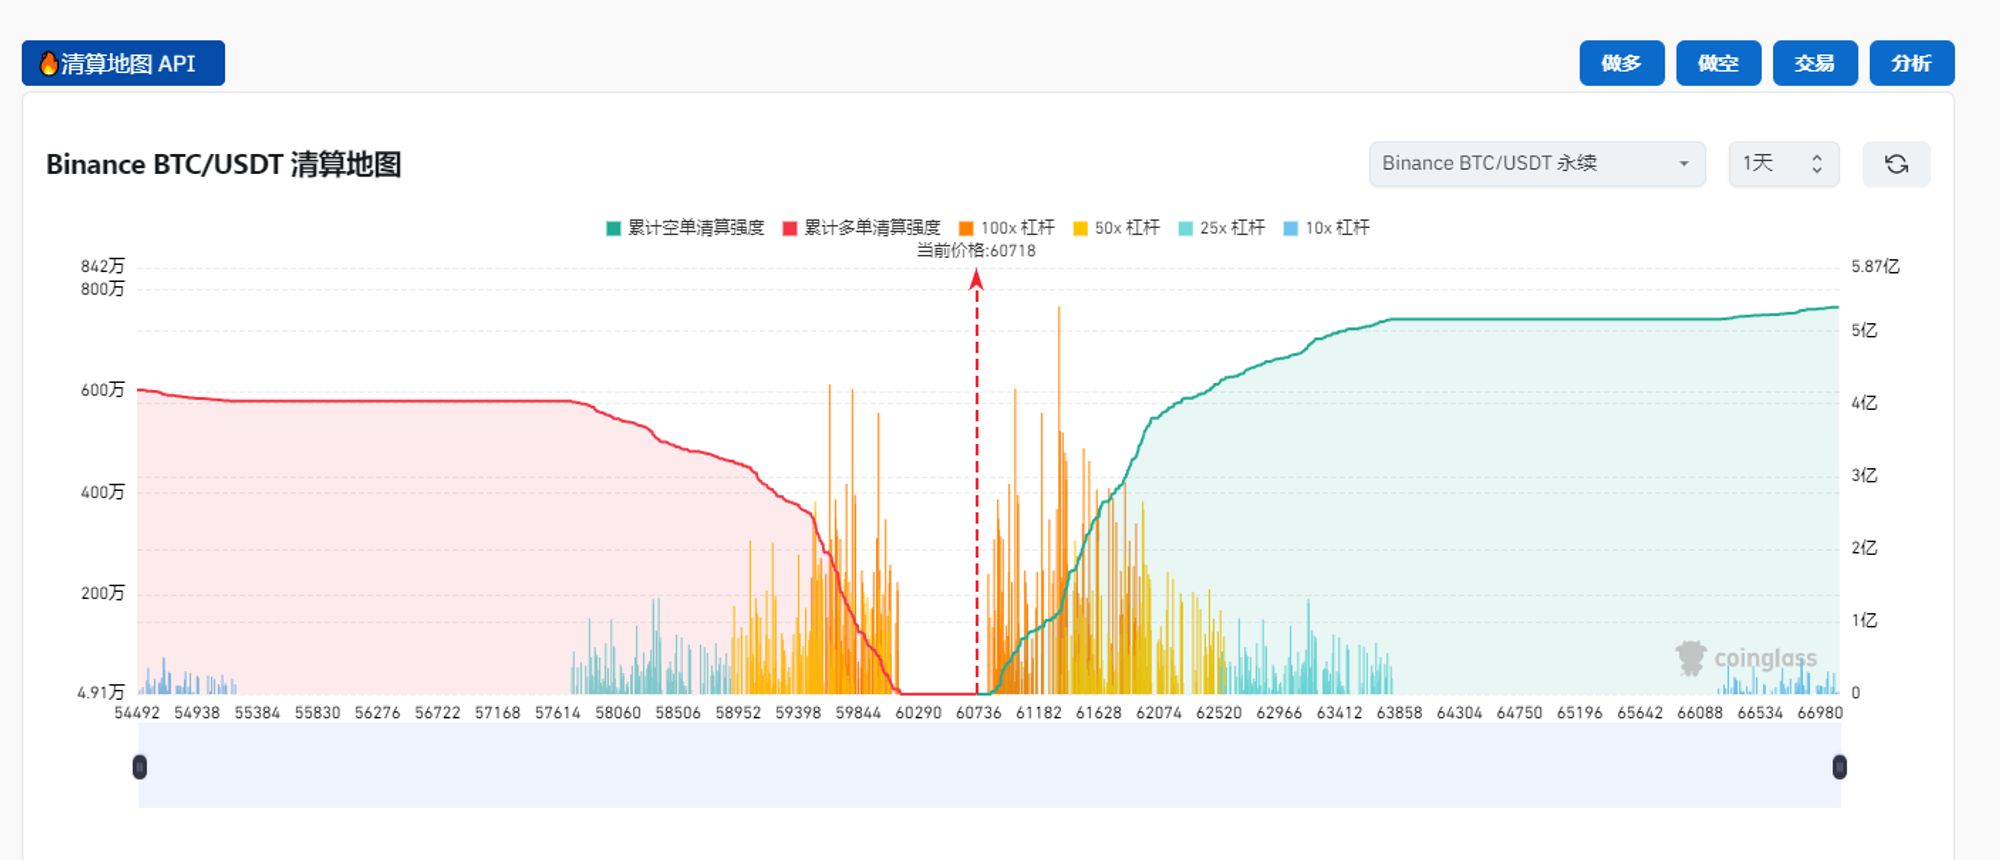The image size is (2000, 860).
Task: Click the green 累计空单 legend color swatch
Action: [x=614, y=228]
